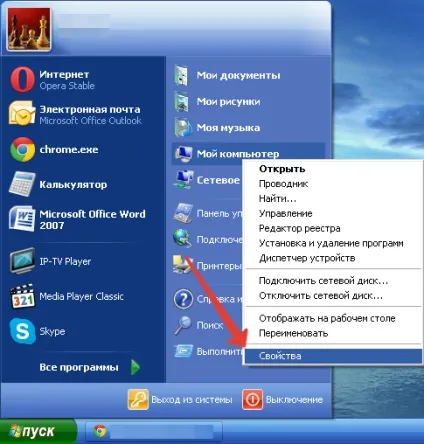The image size is (424, 444).
Task: Click the Электронная почта label
Action: pyautogui.click(x=90, y=109)
